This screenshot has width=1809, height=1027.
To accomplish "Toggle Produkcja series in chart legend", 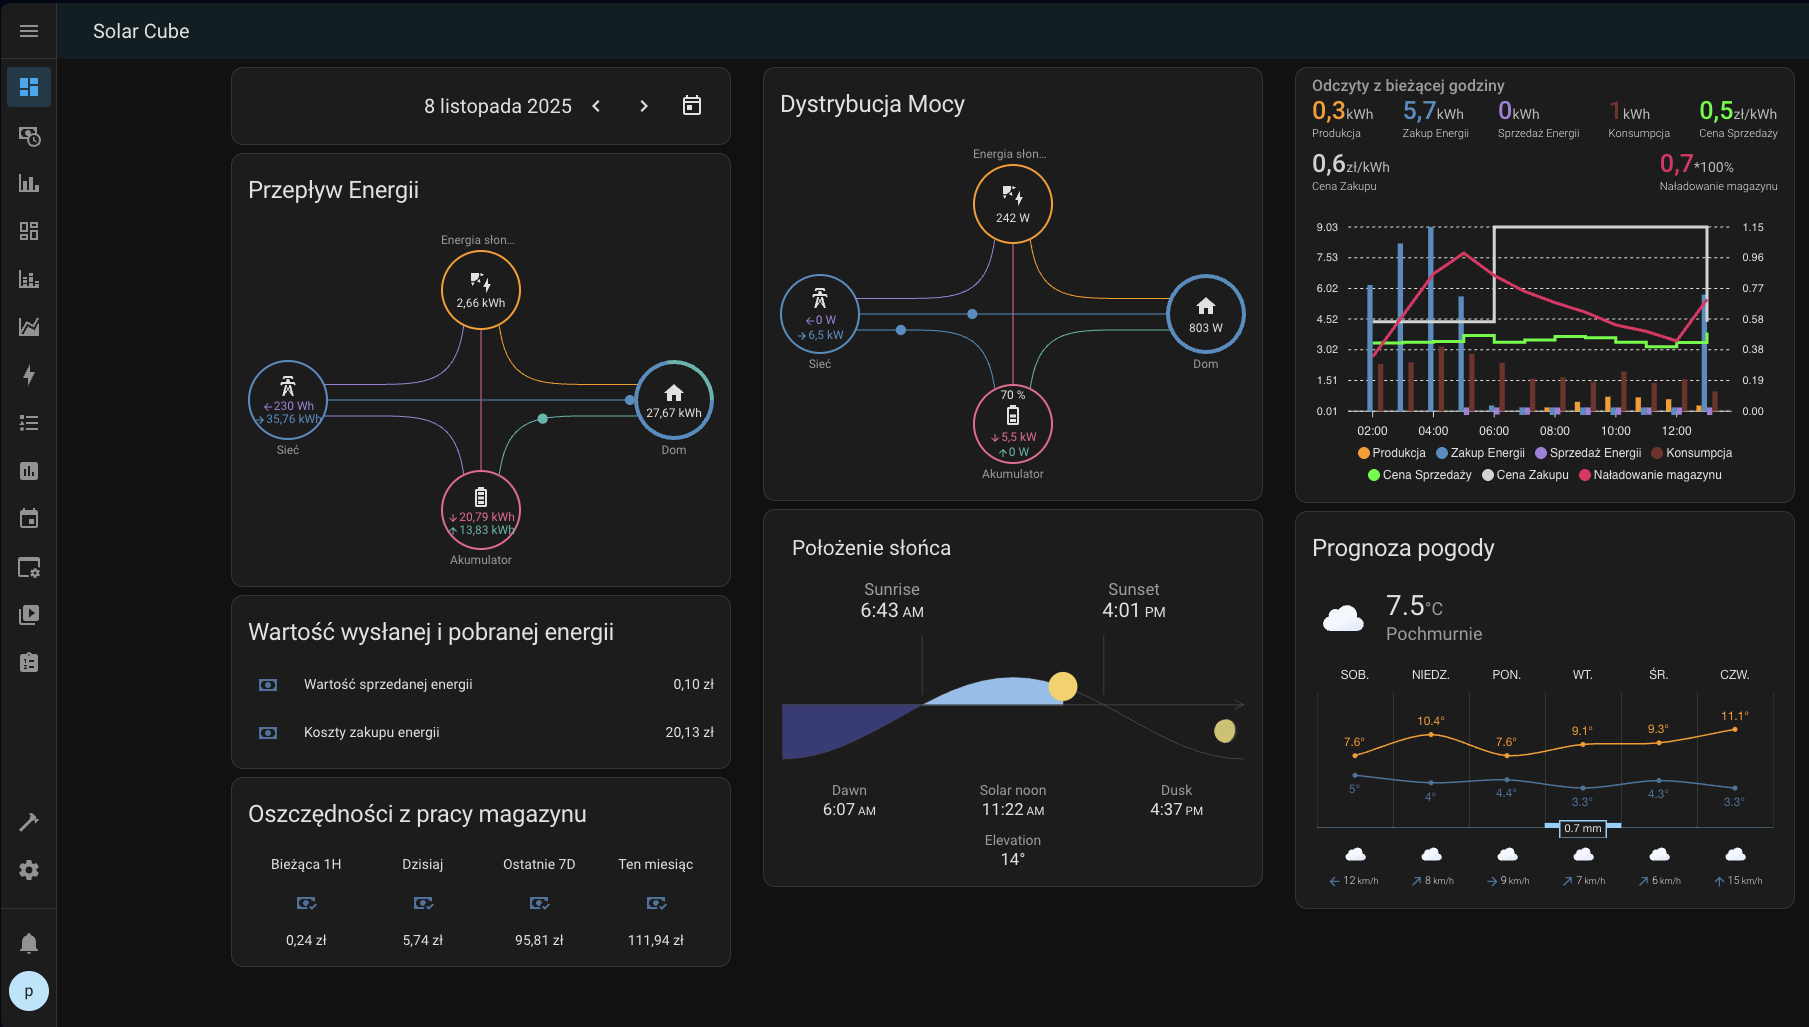I will pos(1392,453).
